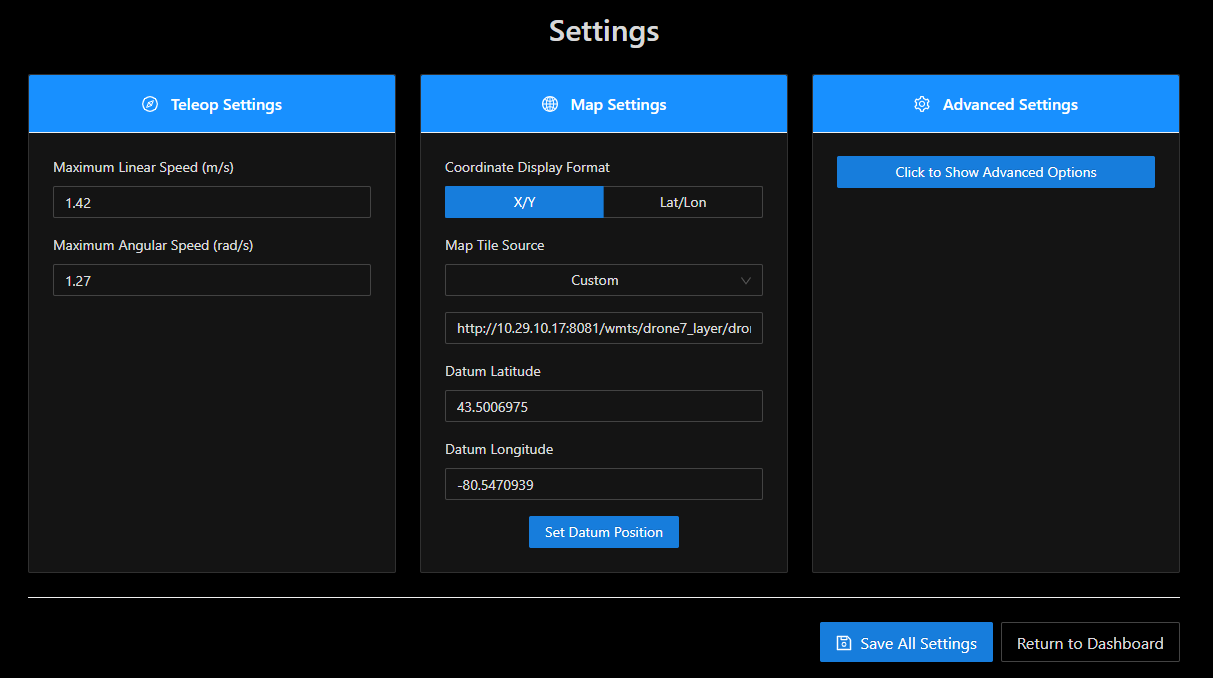This screenshot has height=678, width=1213.
Task: Edit the Datum Longitude field
Action: [603, 484]
